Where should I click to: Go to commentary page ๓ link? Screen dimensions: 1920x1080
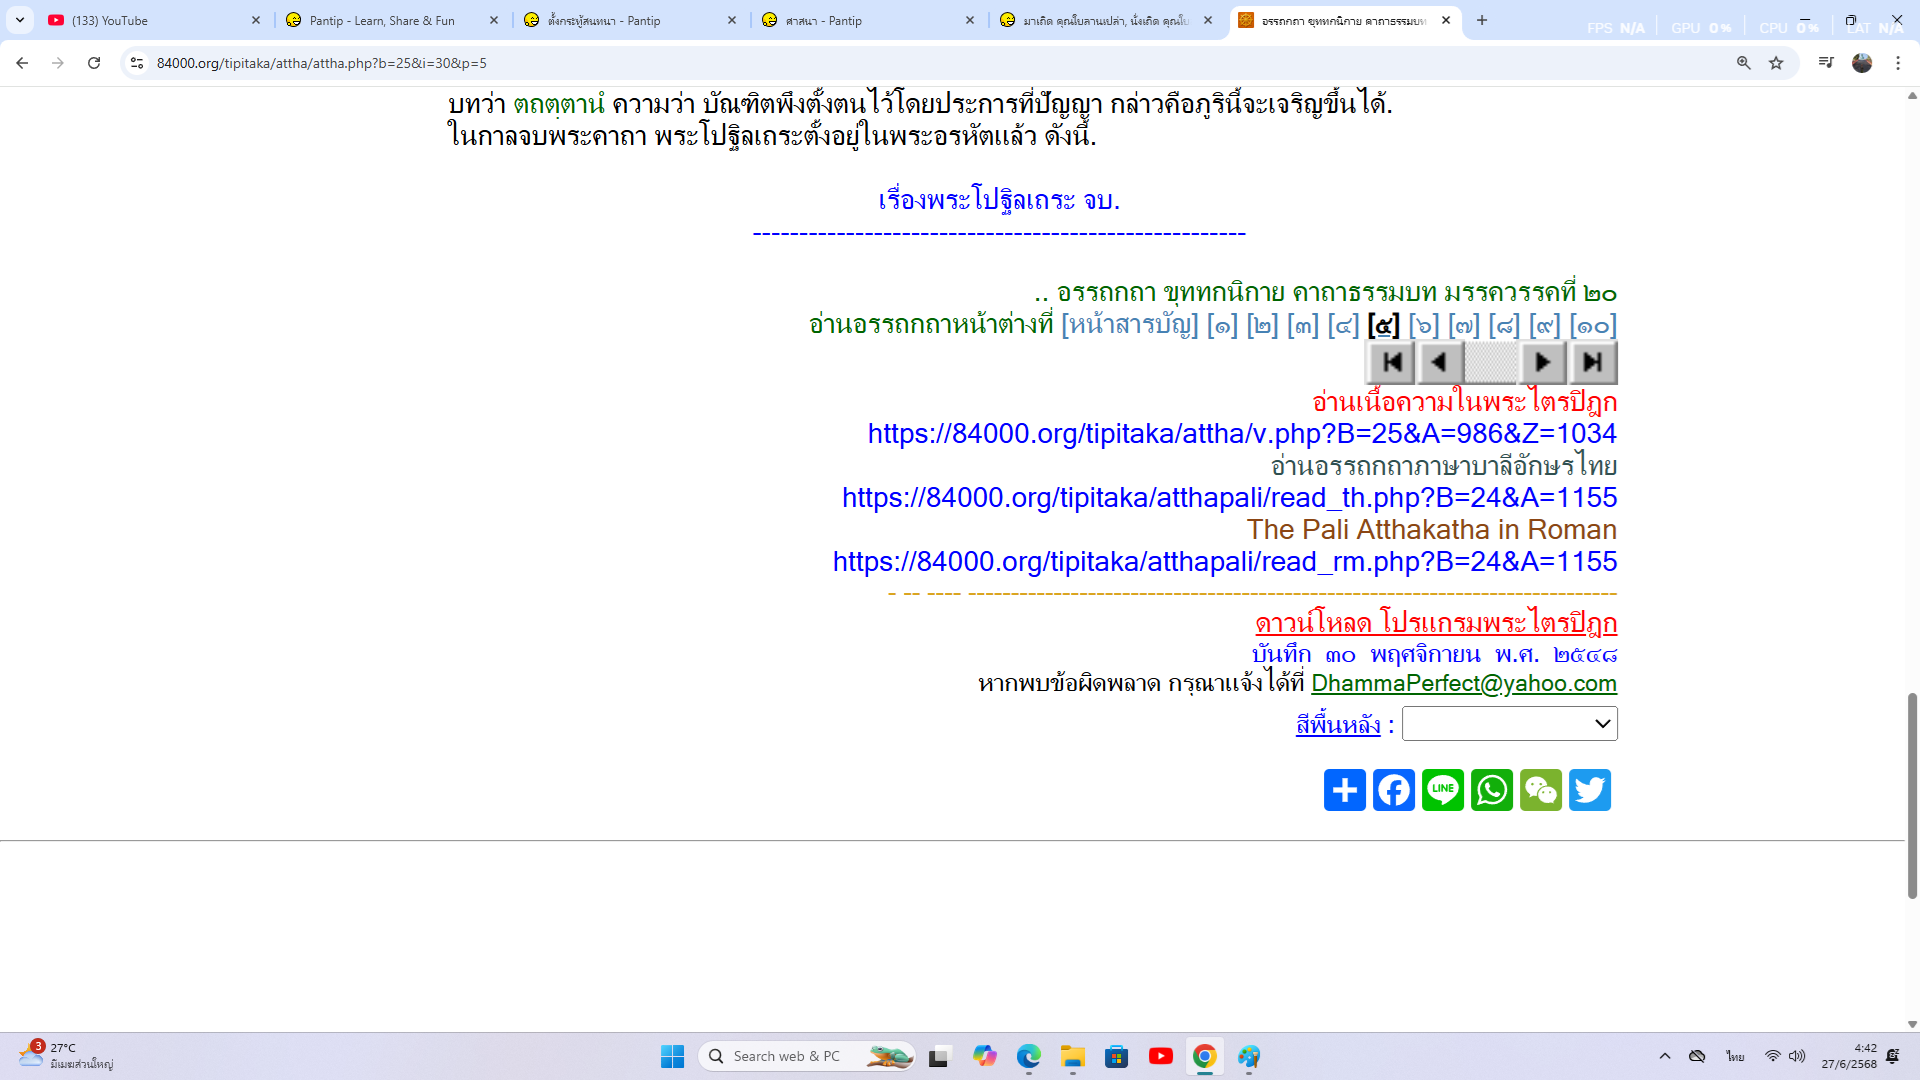(x=1303, y=325)
